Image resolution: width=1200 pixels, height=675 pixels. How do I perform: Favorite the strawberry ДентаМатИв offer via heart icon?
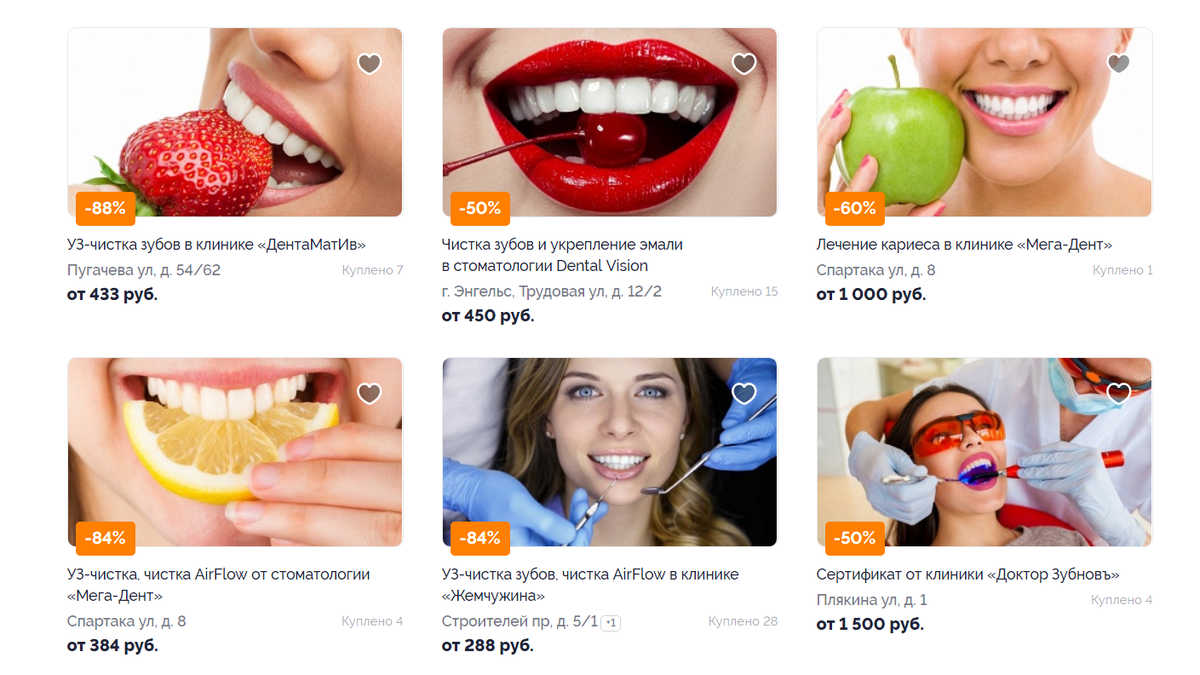coord(369,64)
